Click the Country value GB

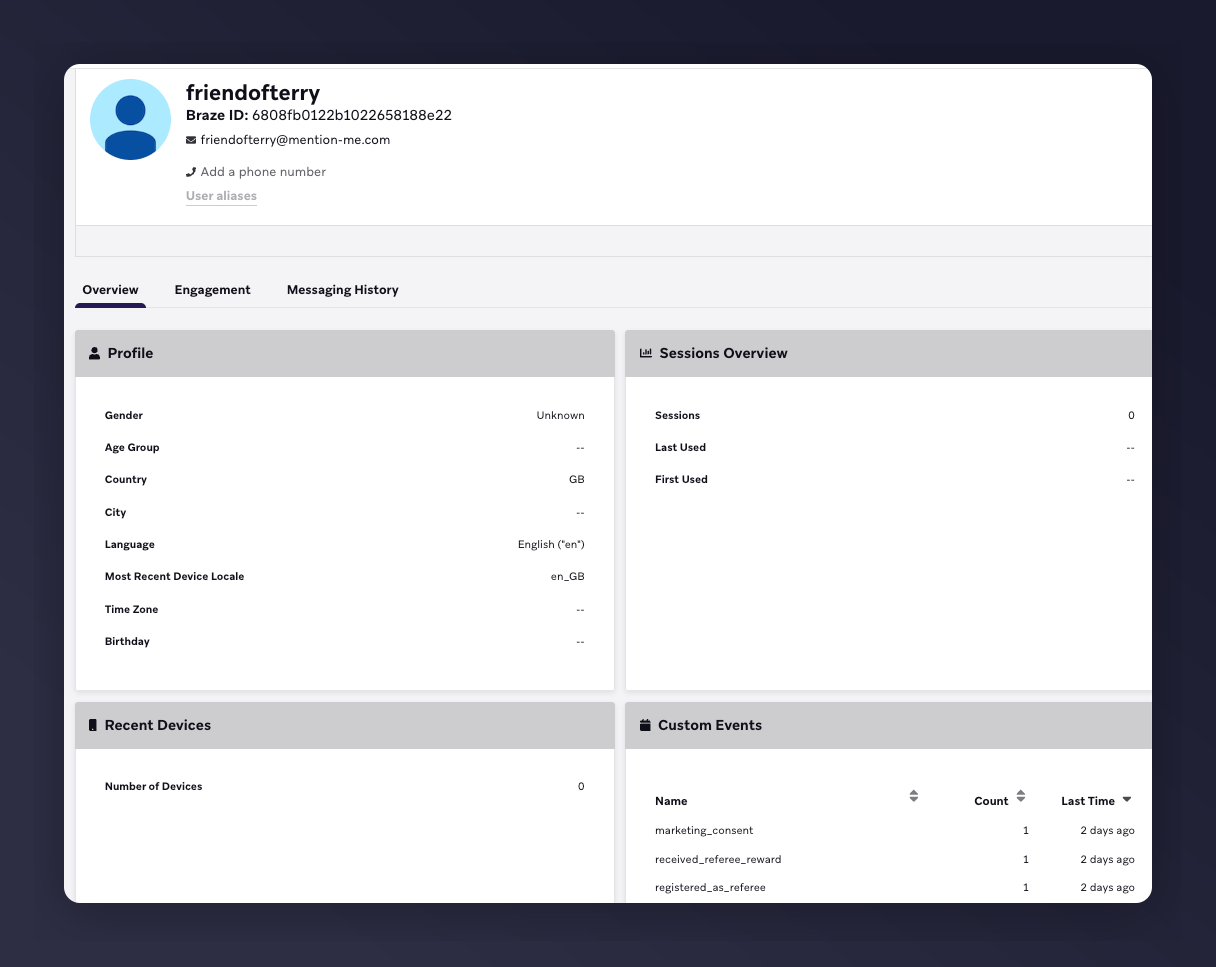tap(577, 480)
